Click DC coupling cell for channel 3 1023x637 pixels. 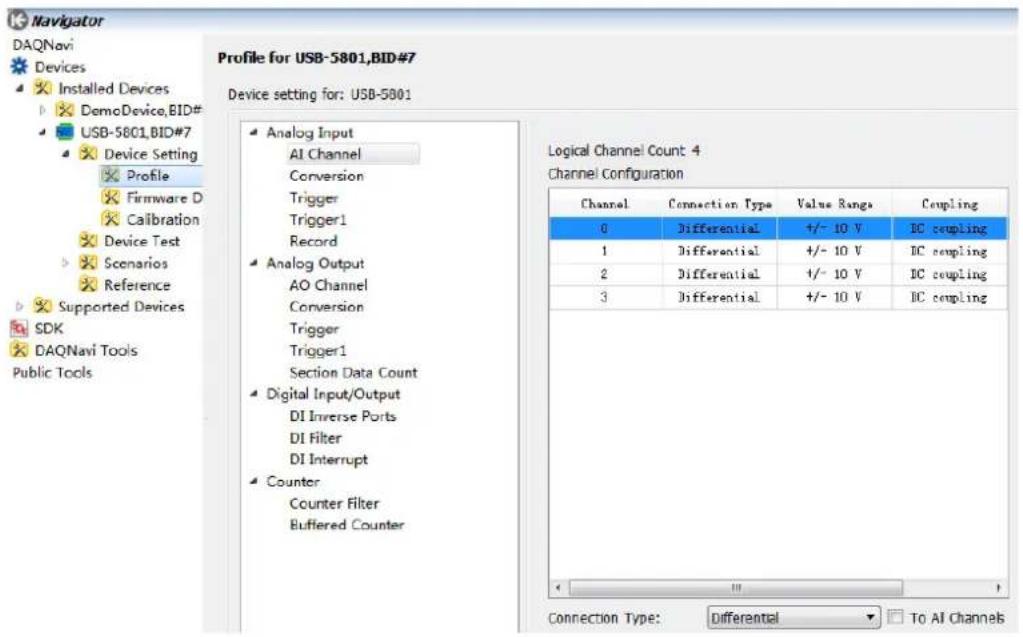pos(949,297)
